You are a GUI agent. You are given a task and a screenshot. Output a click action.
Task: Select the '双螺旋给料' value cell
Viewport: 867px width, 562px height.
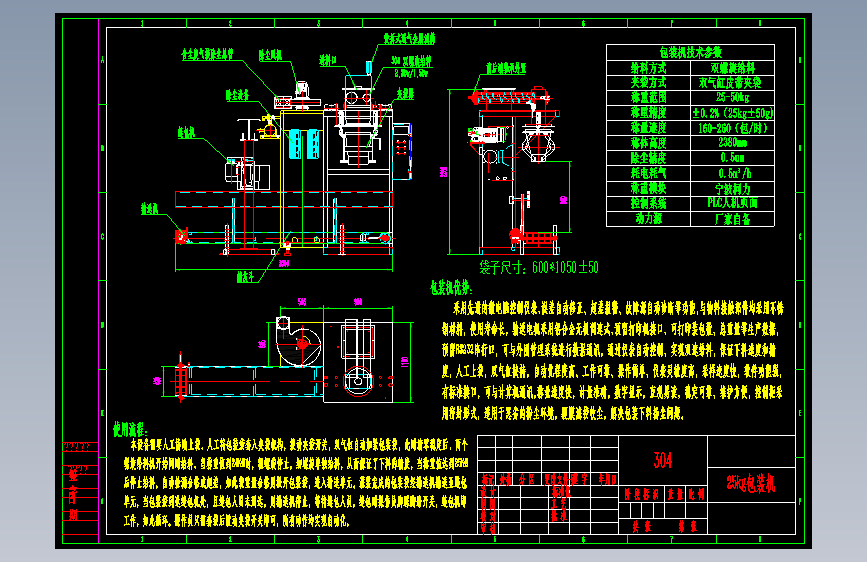[733, 68]
